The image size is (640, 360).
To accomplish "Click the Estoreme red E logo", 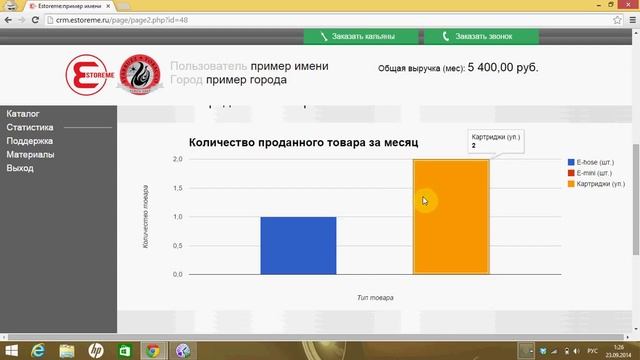I will 90,75.
